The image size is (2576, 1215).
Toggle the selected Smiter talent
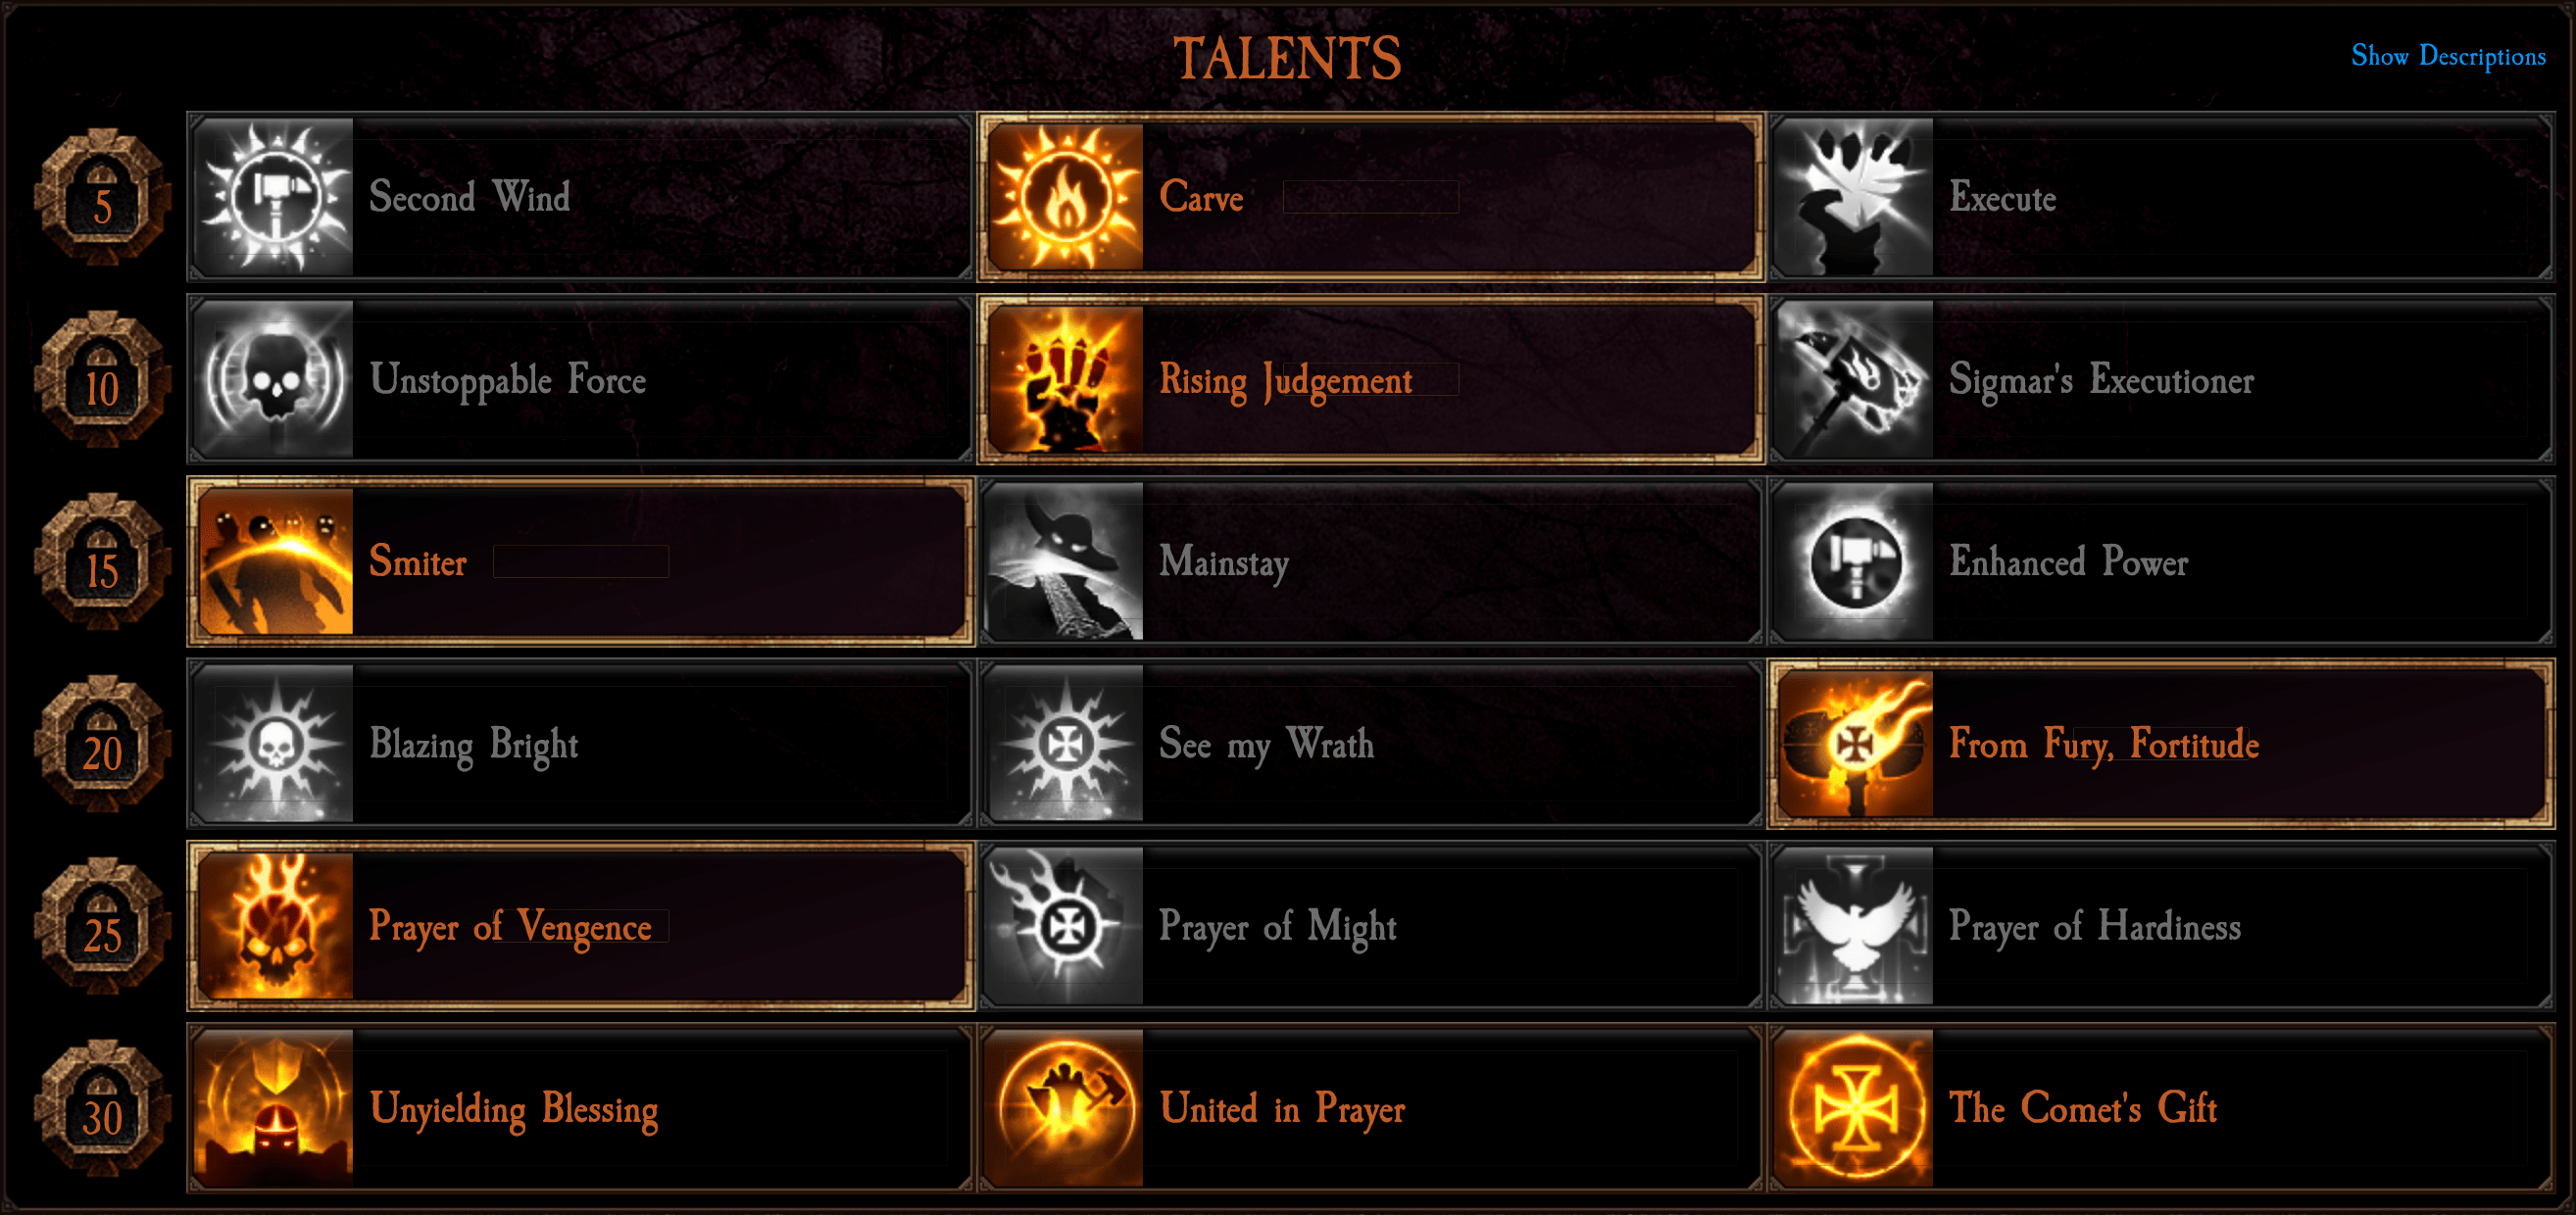581,562
